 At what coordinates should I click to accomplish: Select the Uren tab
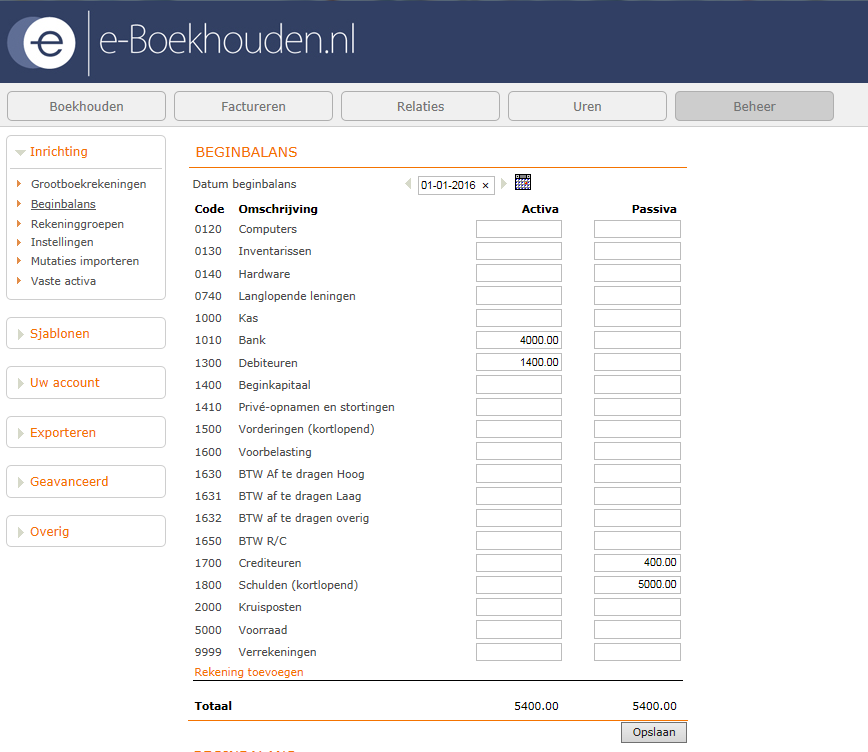(587, 105)
